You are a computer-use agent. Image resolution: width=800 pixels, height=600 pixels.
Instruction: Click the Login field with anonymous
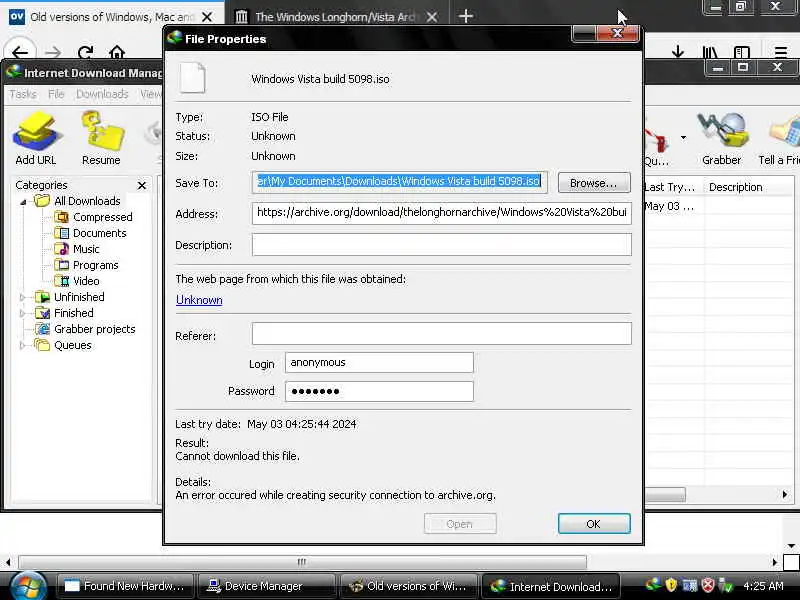pyautogui.click(x=379, y=363)
